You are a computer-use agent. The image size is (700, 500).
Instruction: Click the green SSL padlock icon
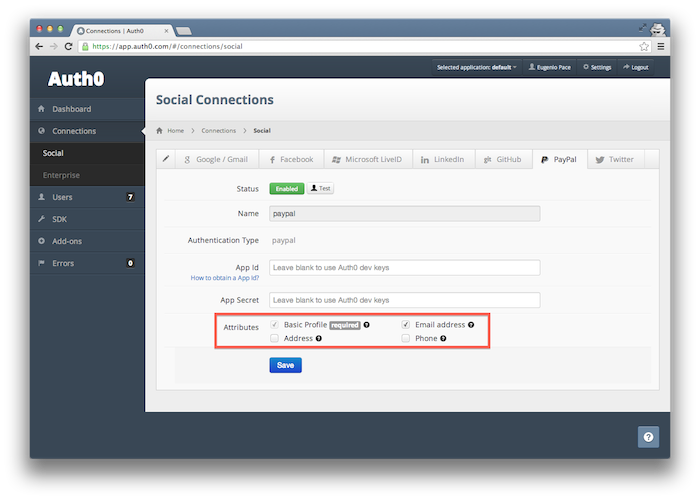85,46
